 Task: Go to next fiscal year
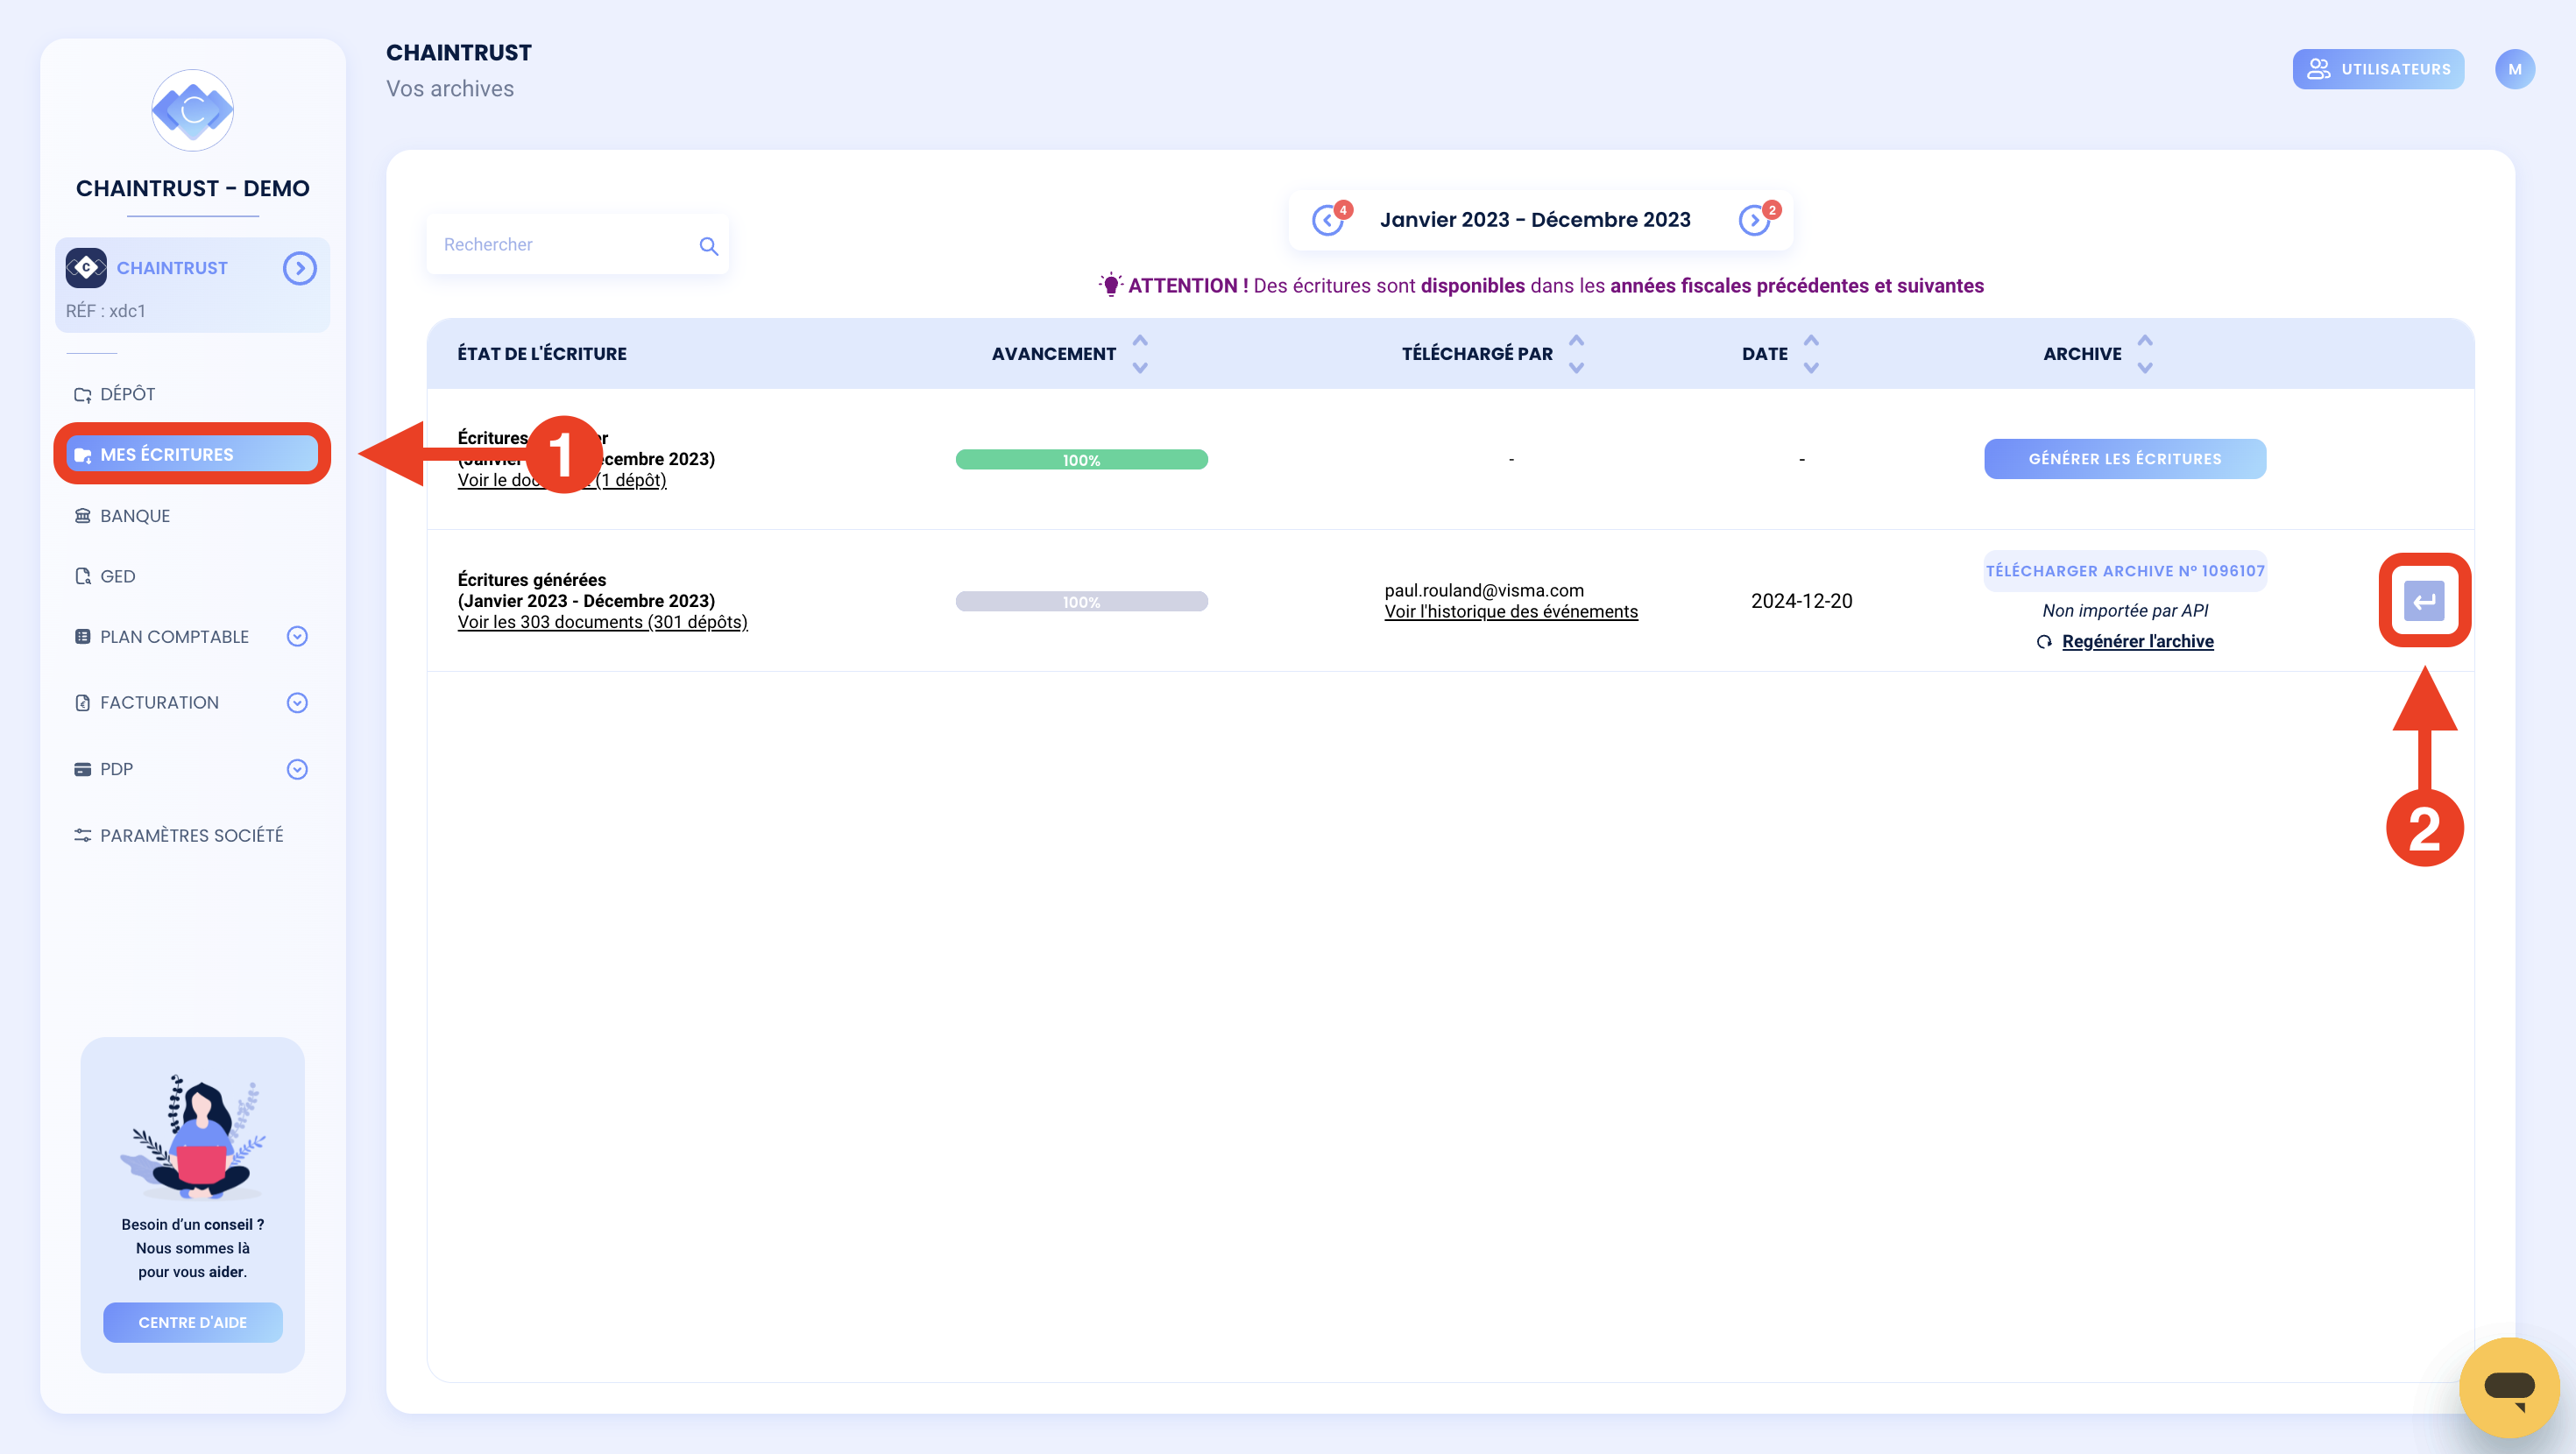[x=1755, y=220]
